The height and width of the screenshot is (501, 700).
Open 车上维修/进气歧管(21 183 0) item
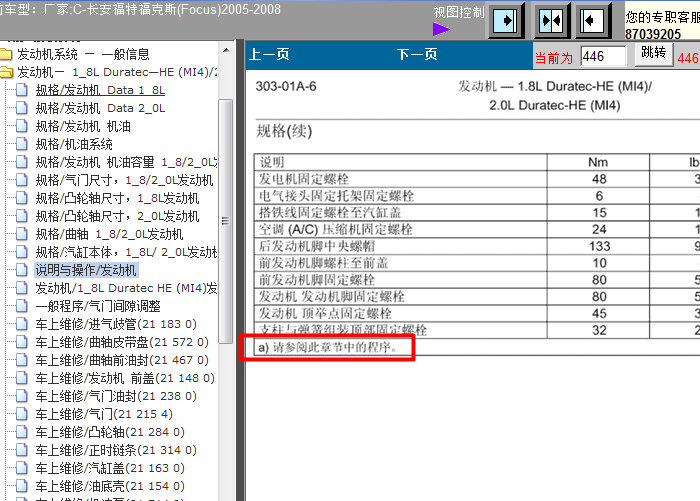[116, 324]
